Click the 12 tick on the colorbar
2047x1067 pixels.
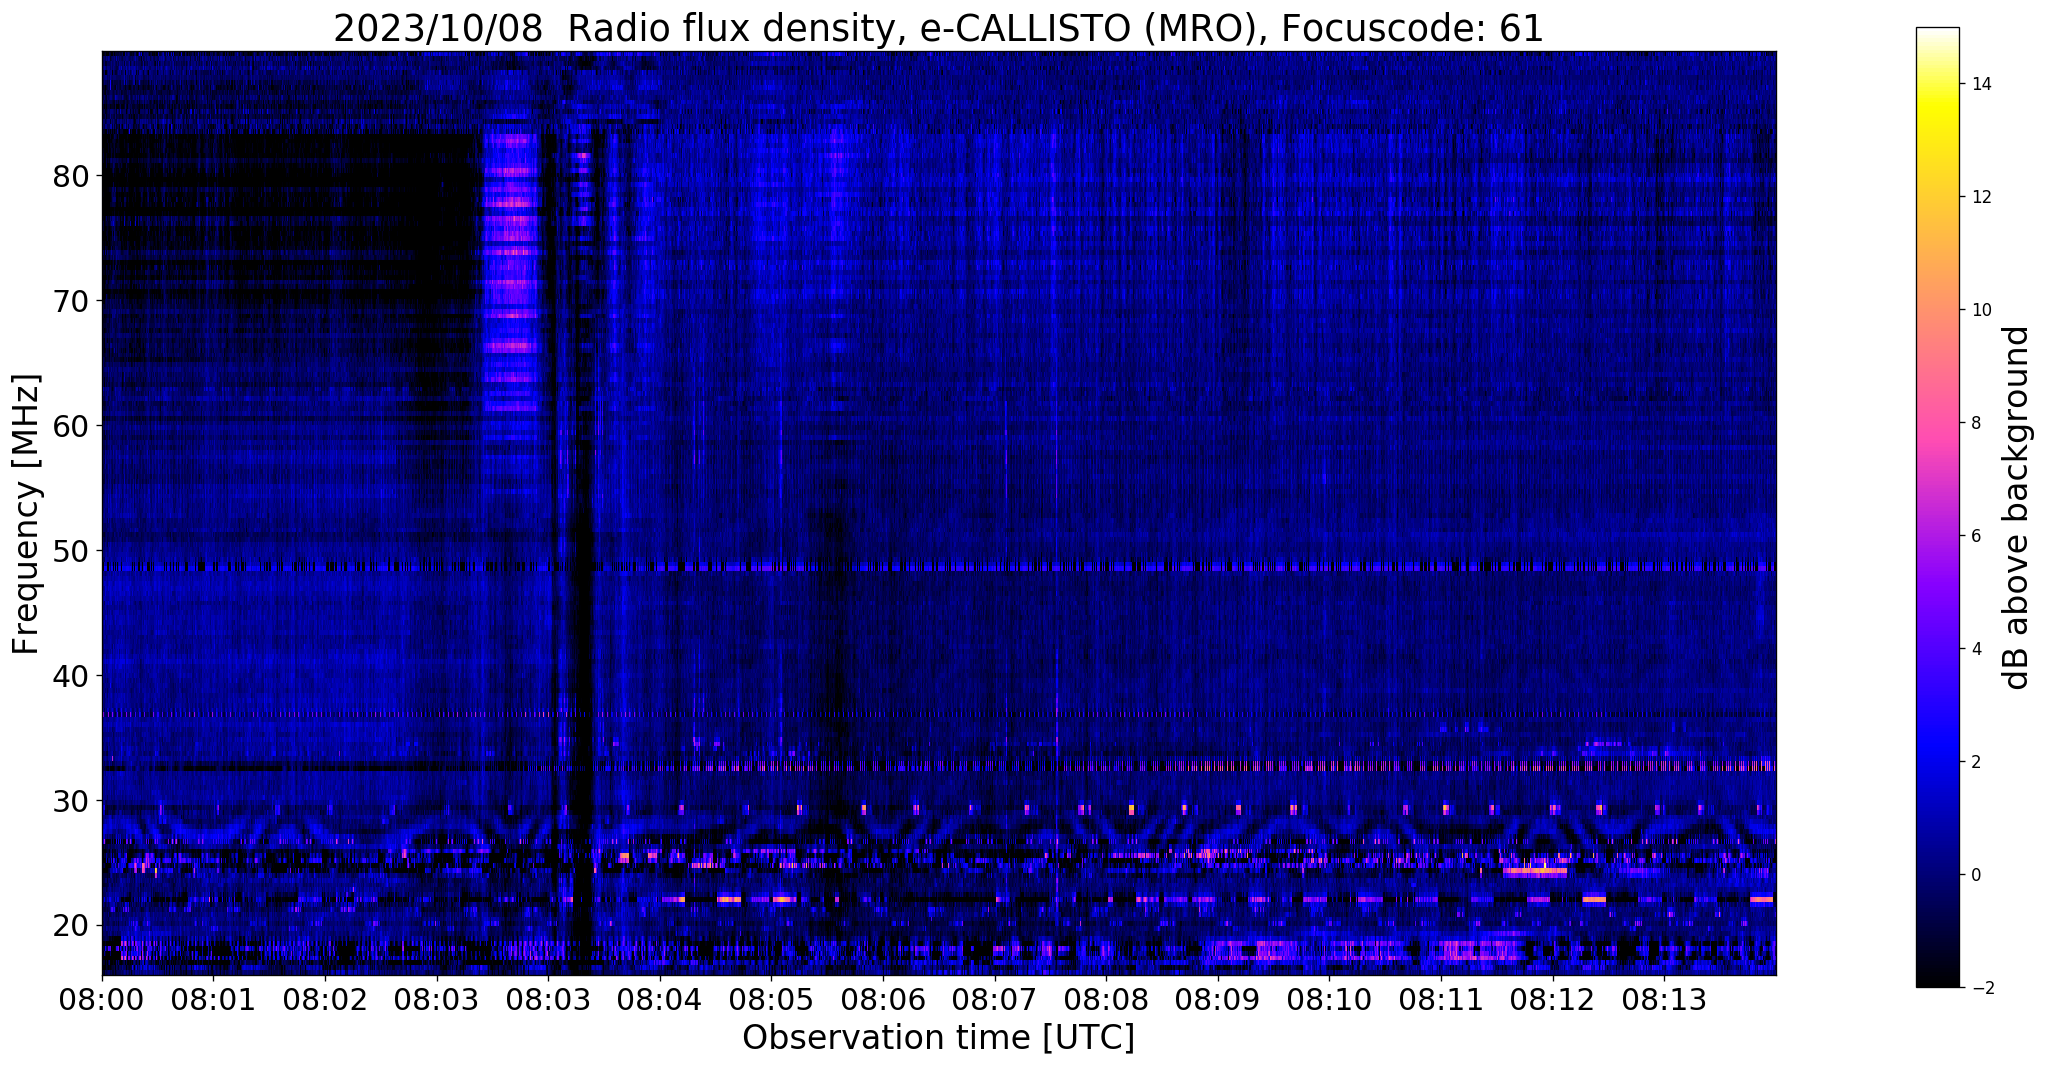tap(1980, 197)
